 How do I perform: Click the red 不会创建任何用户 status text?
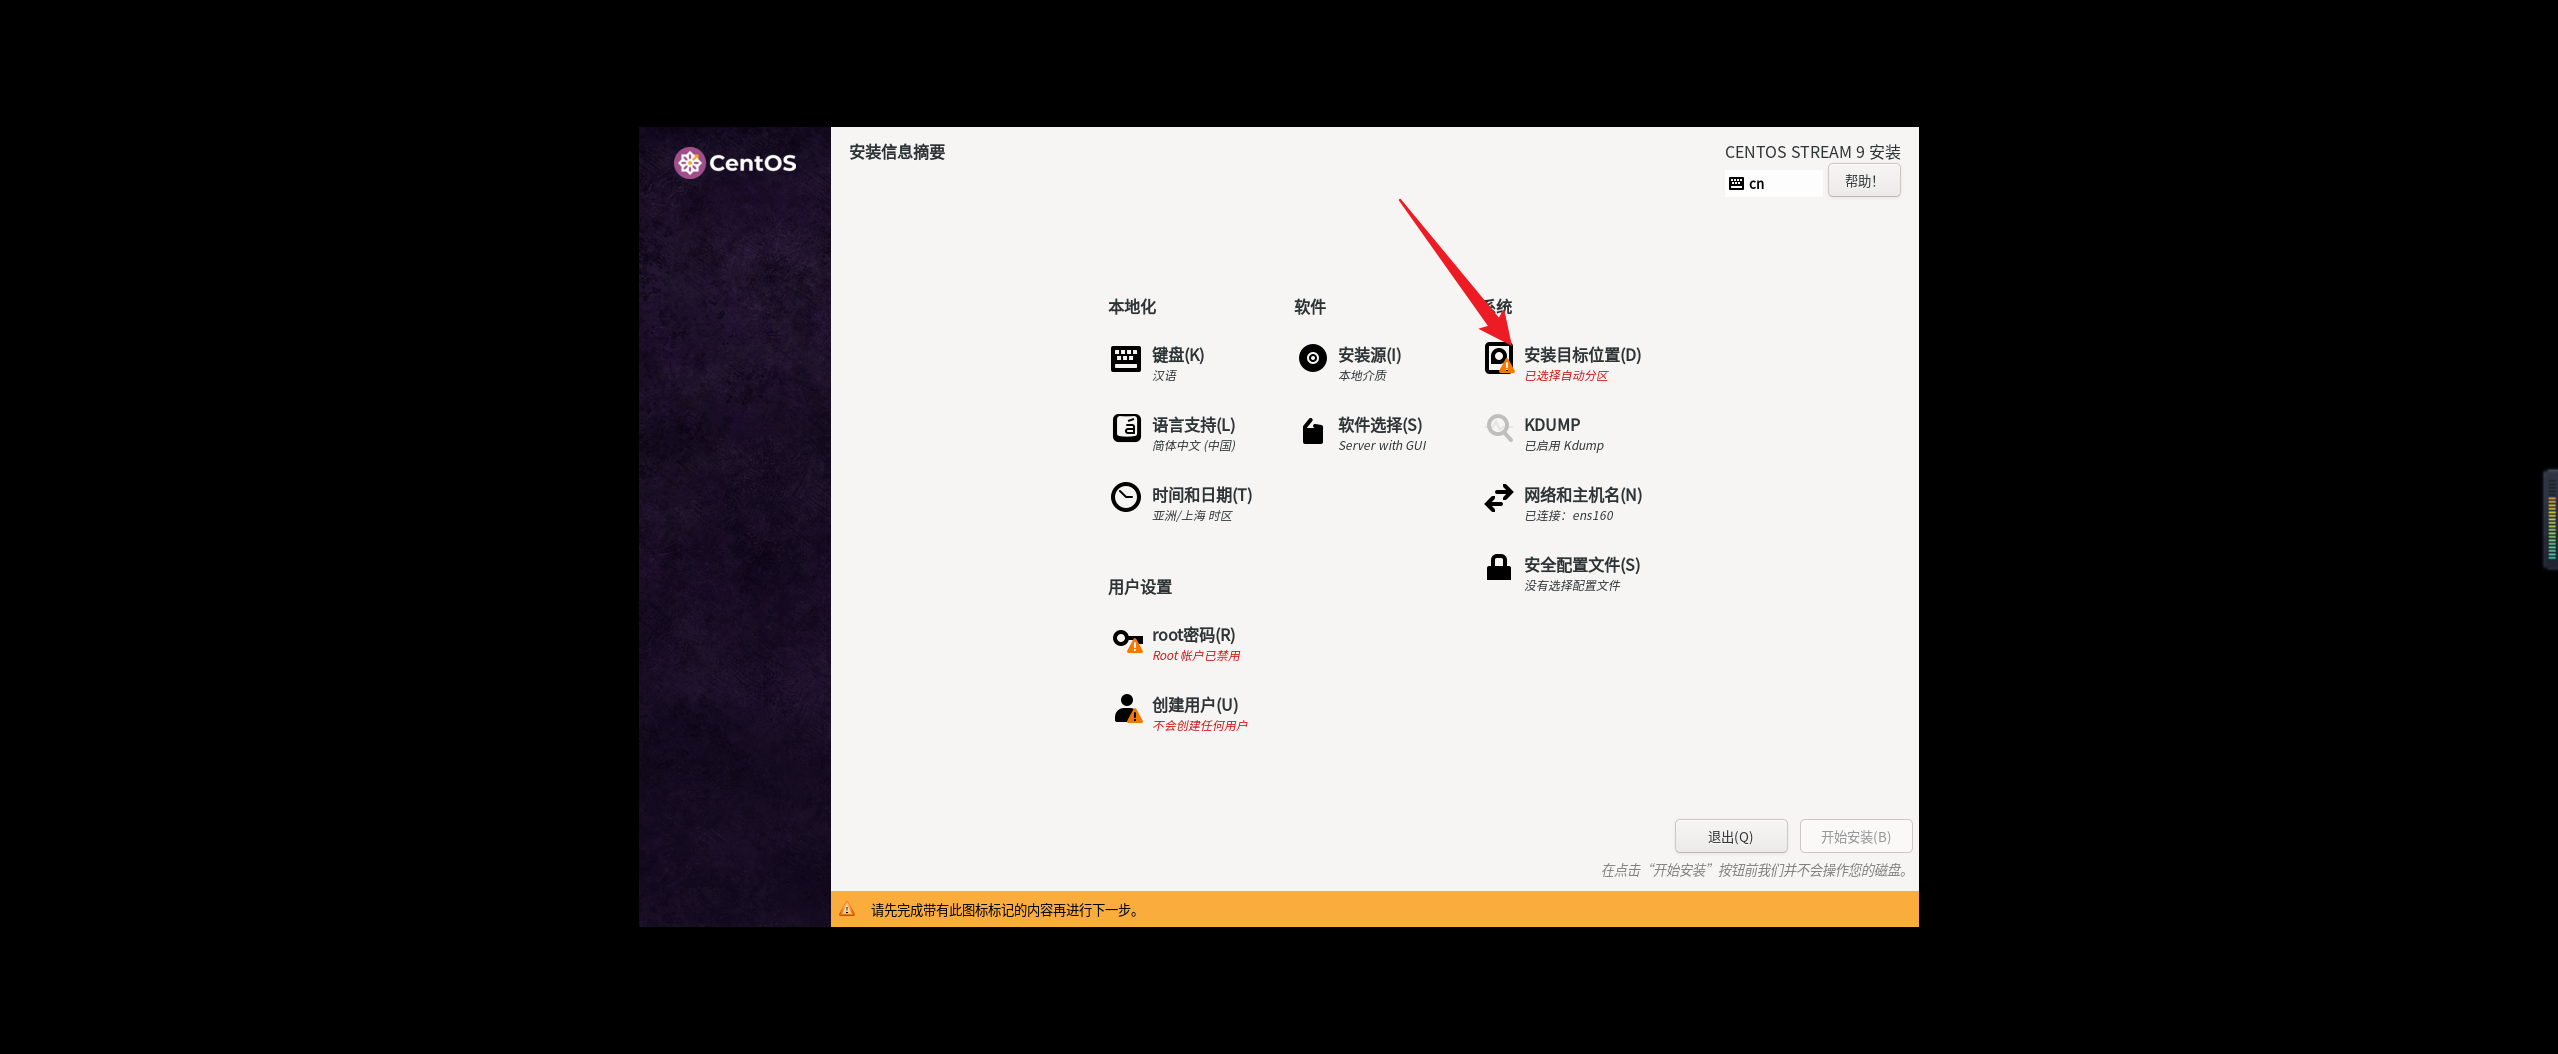(x=1200, y=726)
